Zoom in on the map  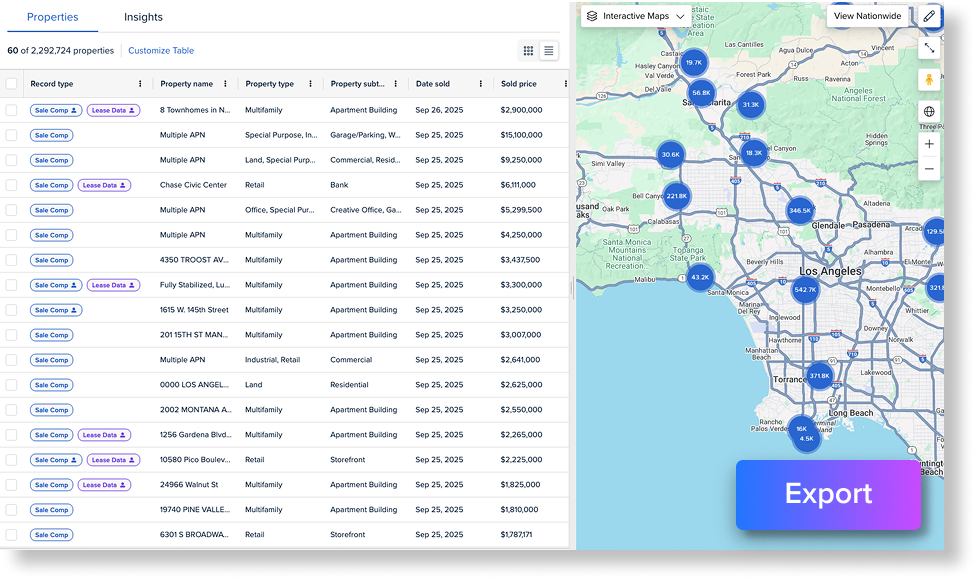click(x=929, y=144)
